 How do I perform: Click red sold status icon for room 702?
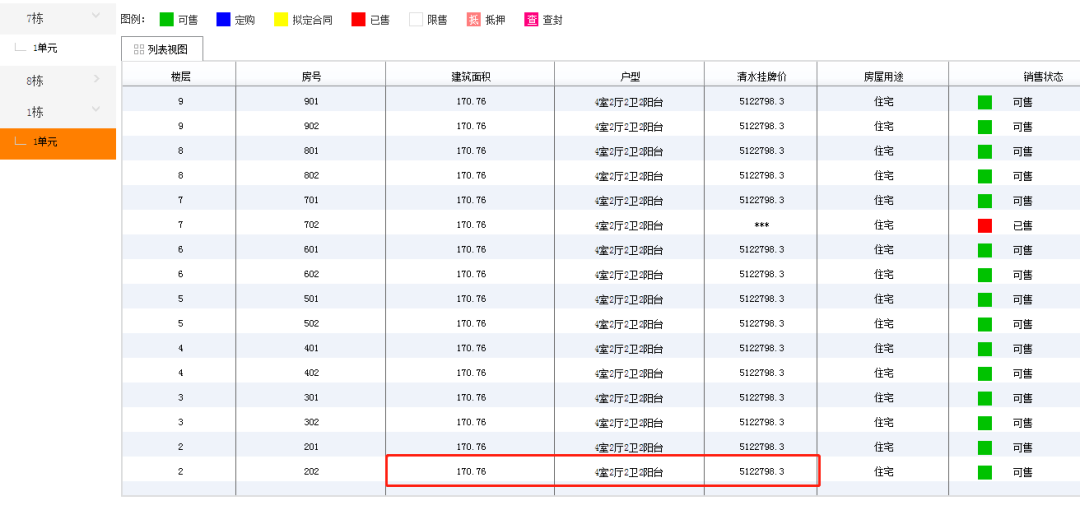tap(985, 225)
